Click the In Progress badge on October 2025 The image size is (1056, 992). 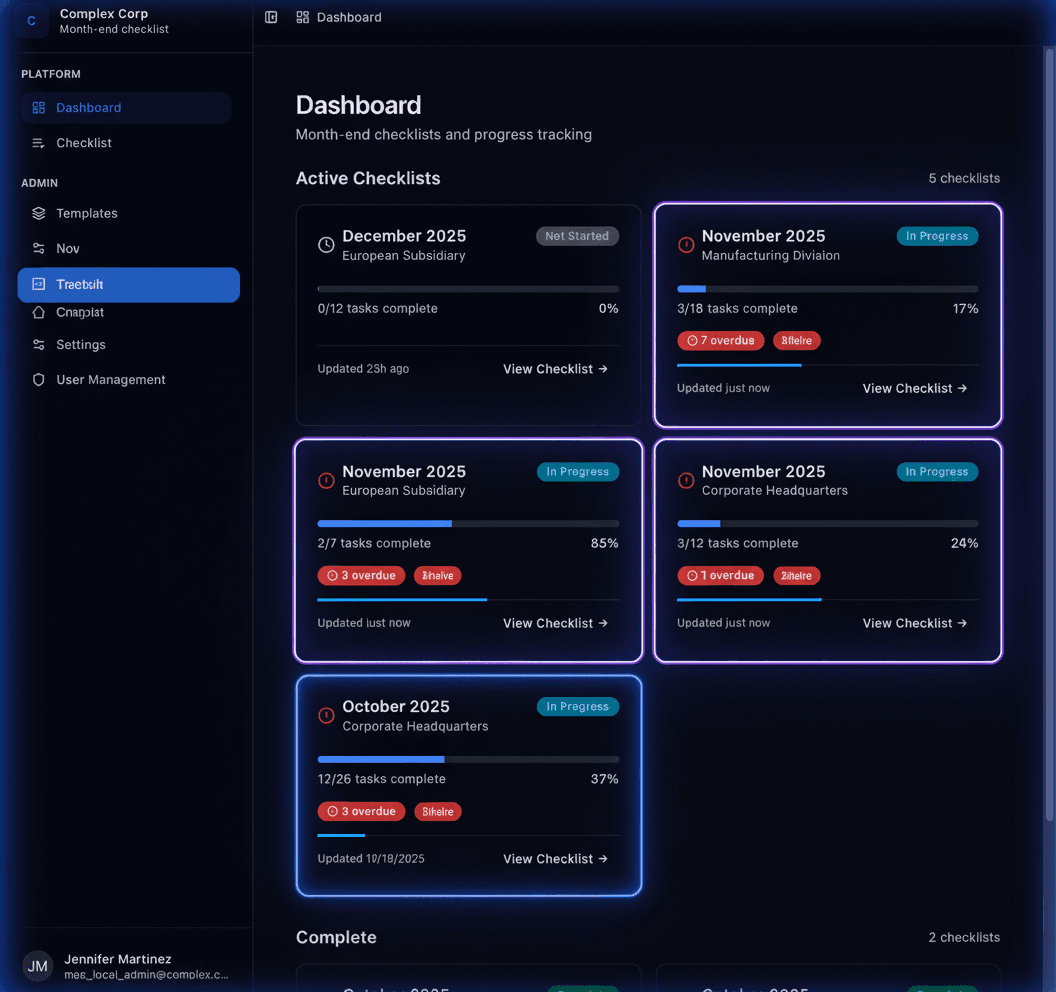[578, 706]
